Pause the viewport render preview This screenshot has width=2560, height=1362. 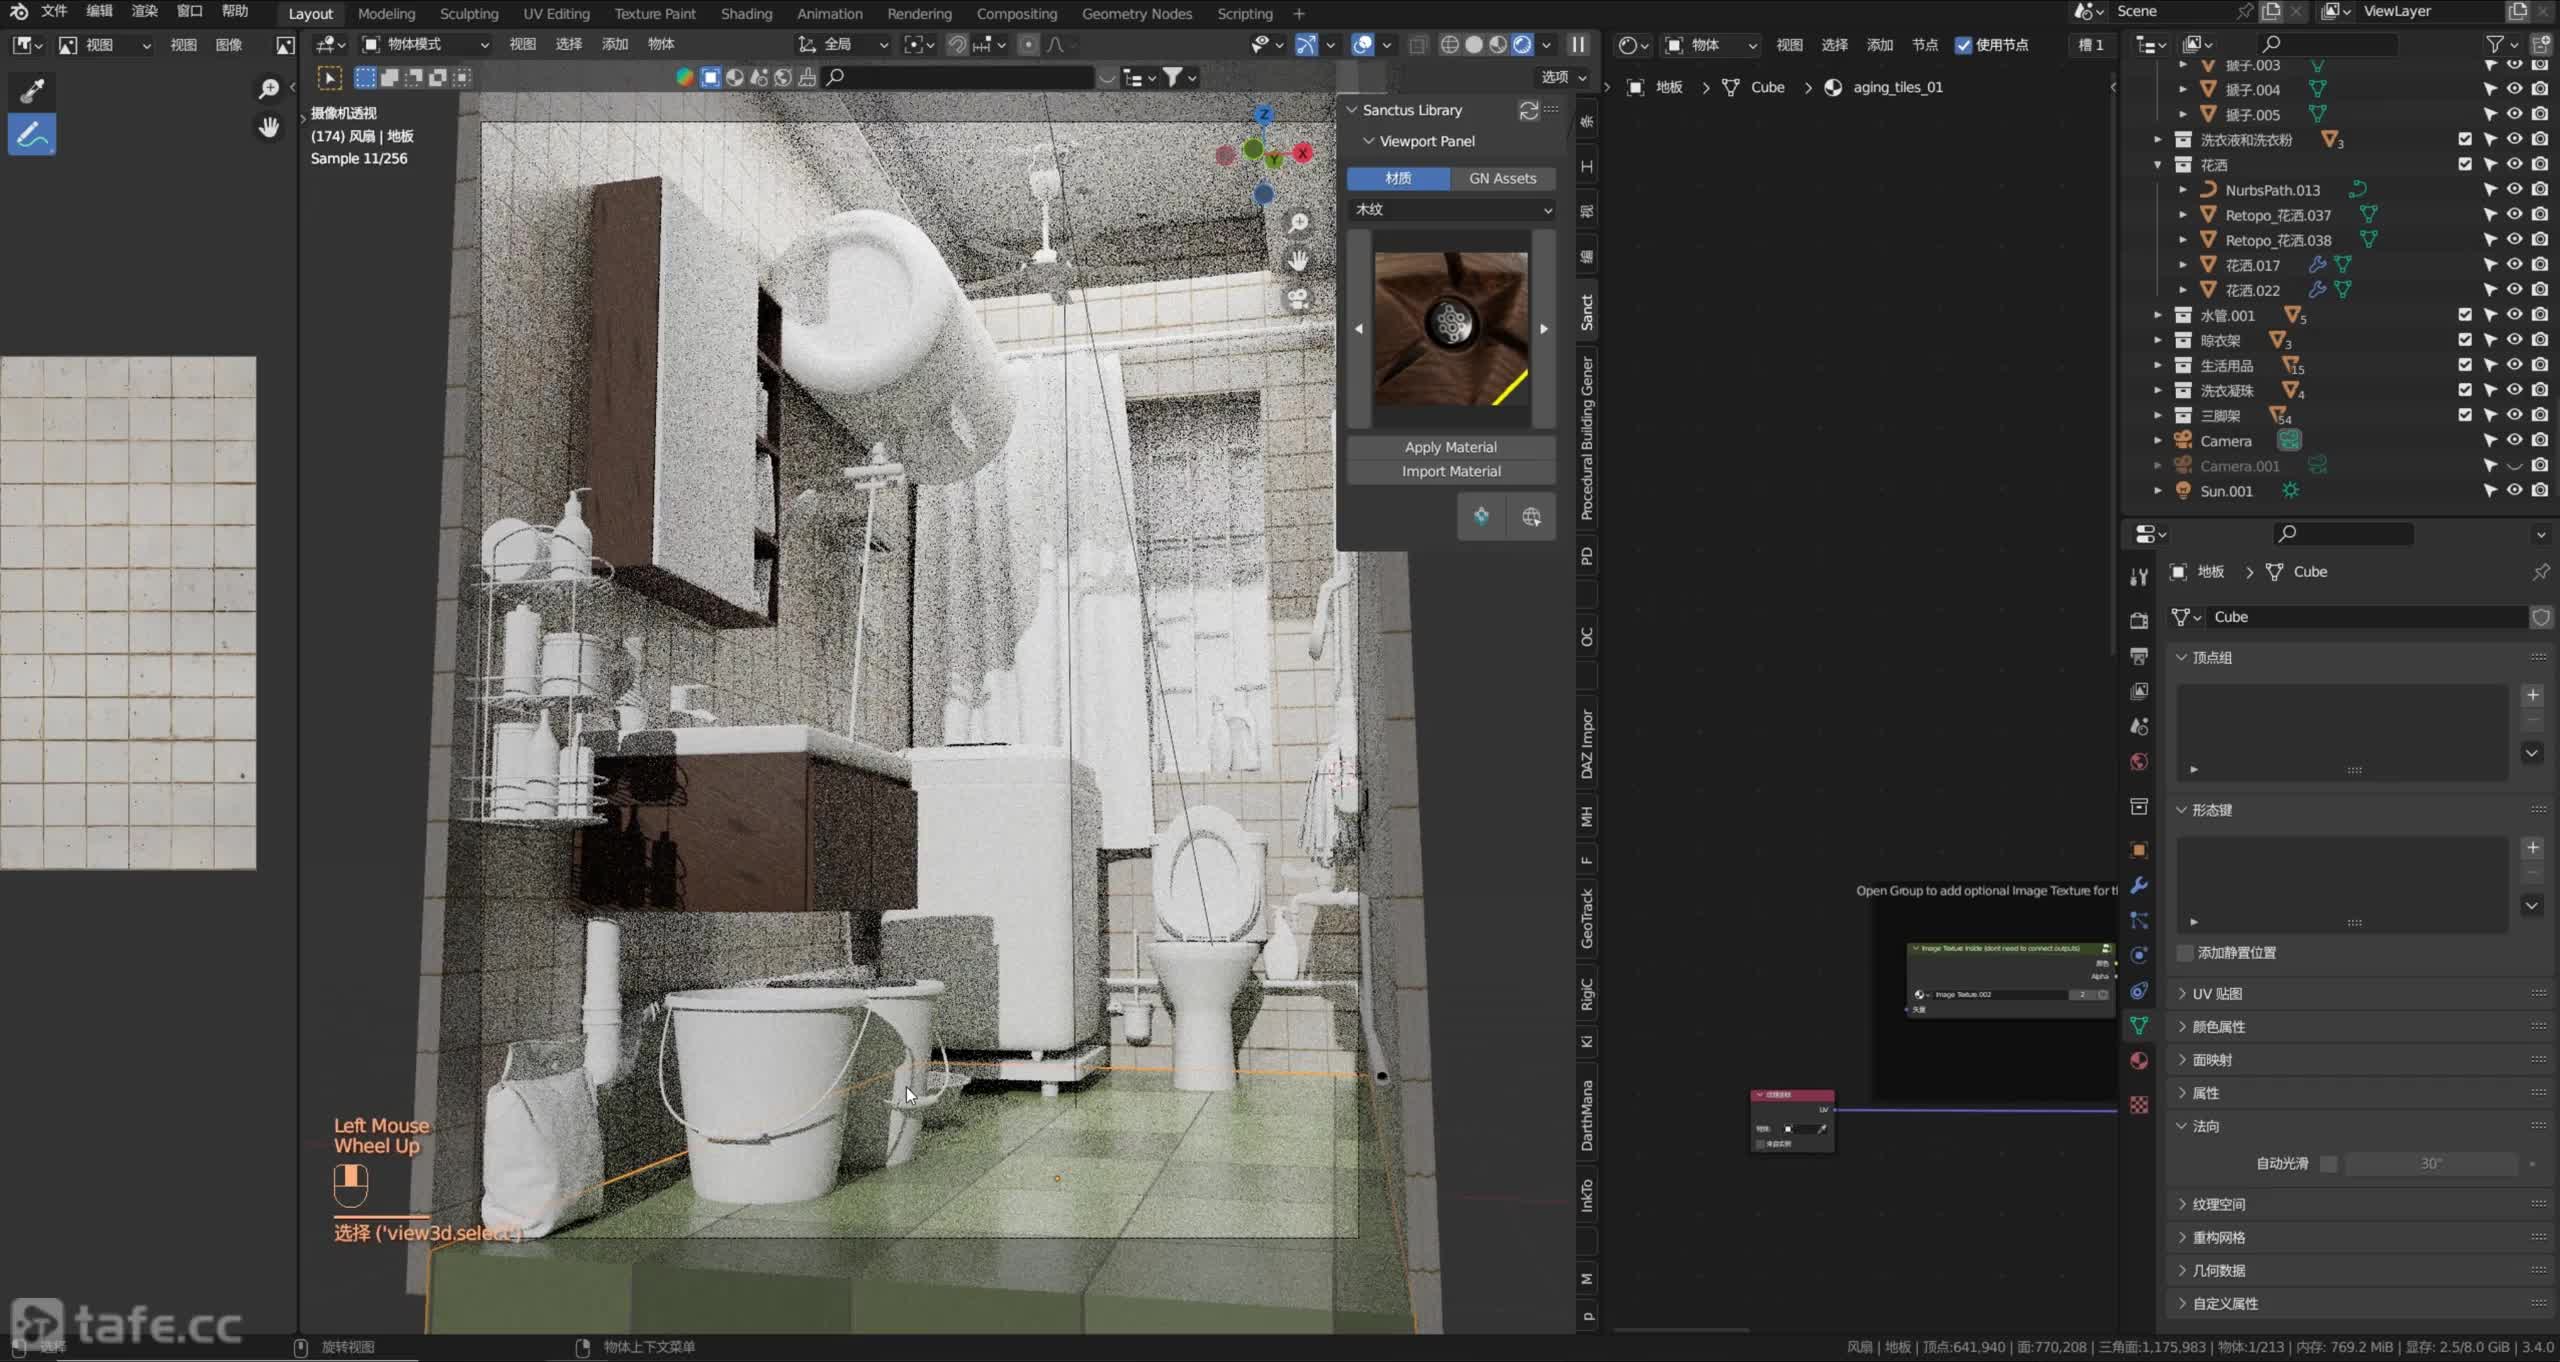[x=1578, y=45]
